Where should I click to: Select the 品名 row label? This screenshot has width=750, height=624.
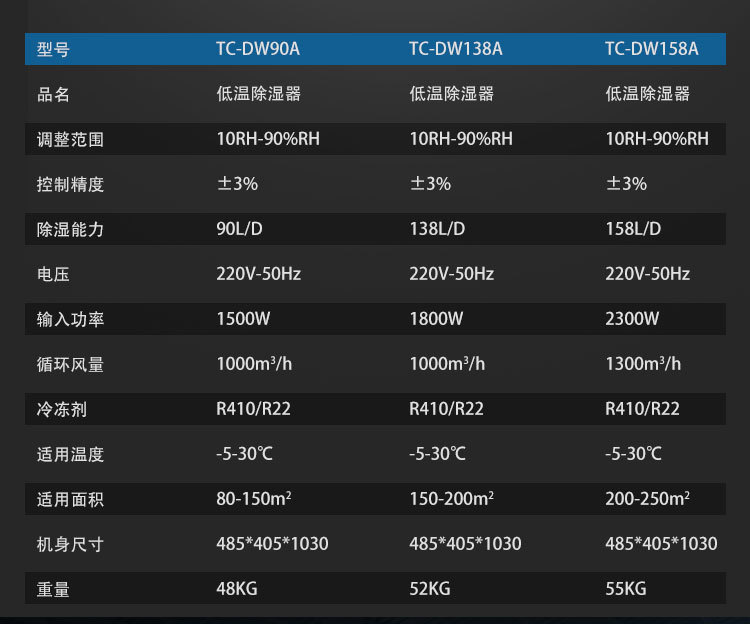tap(53, 94)
